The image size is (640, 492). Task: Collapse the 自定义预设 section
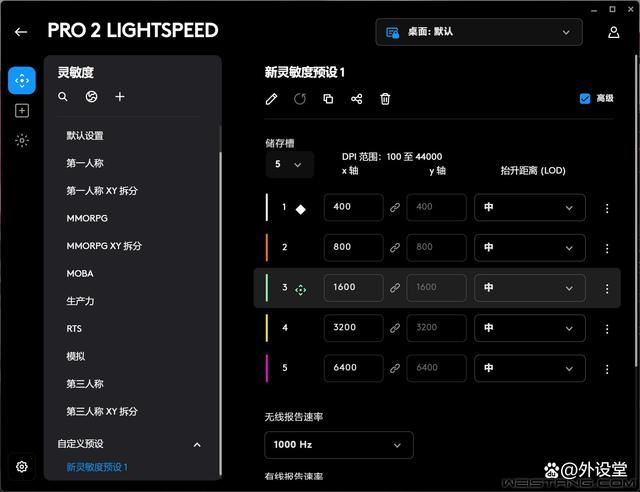[197, 444]
